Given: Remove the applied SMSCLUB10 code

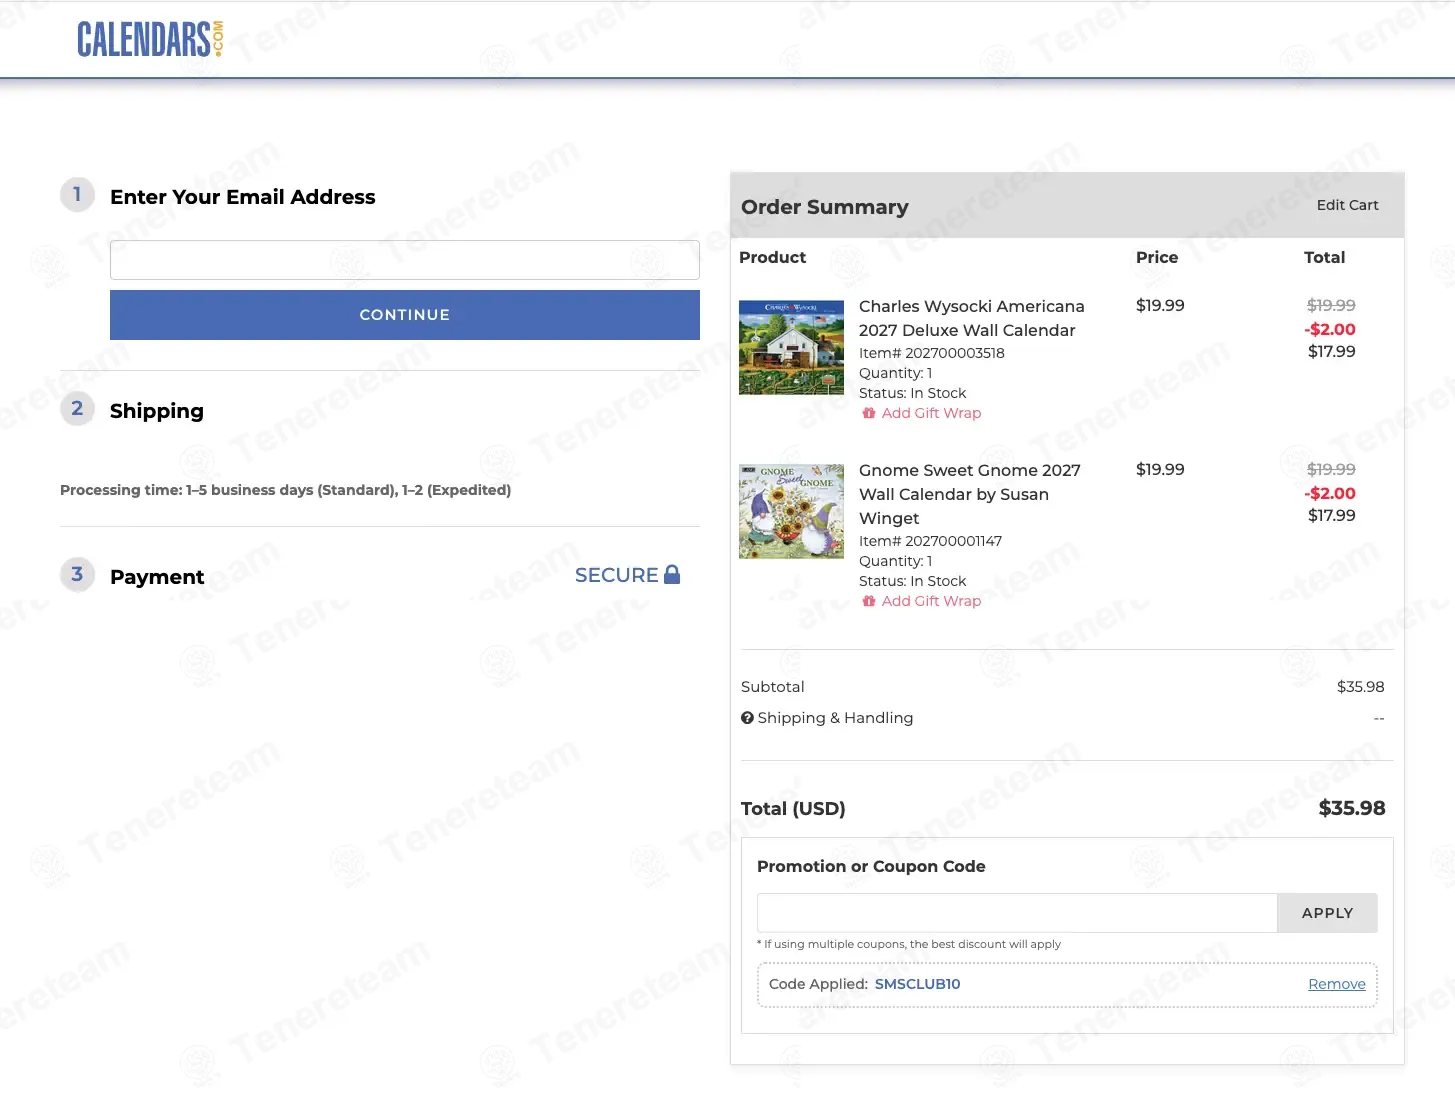Looking at the screenshot, I should (1337, 984).
